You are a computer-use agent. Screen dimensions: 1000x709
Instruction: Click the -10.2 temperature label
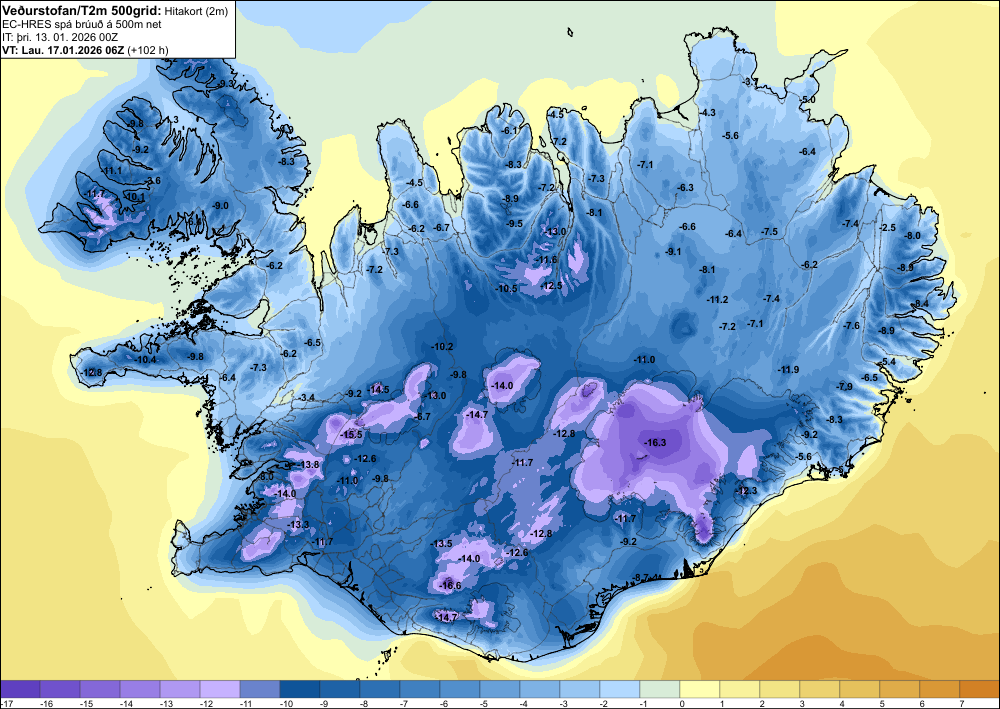(x=442, y=347)
